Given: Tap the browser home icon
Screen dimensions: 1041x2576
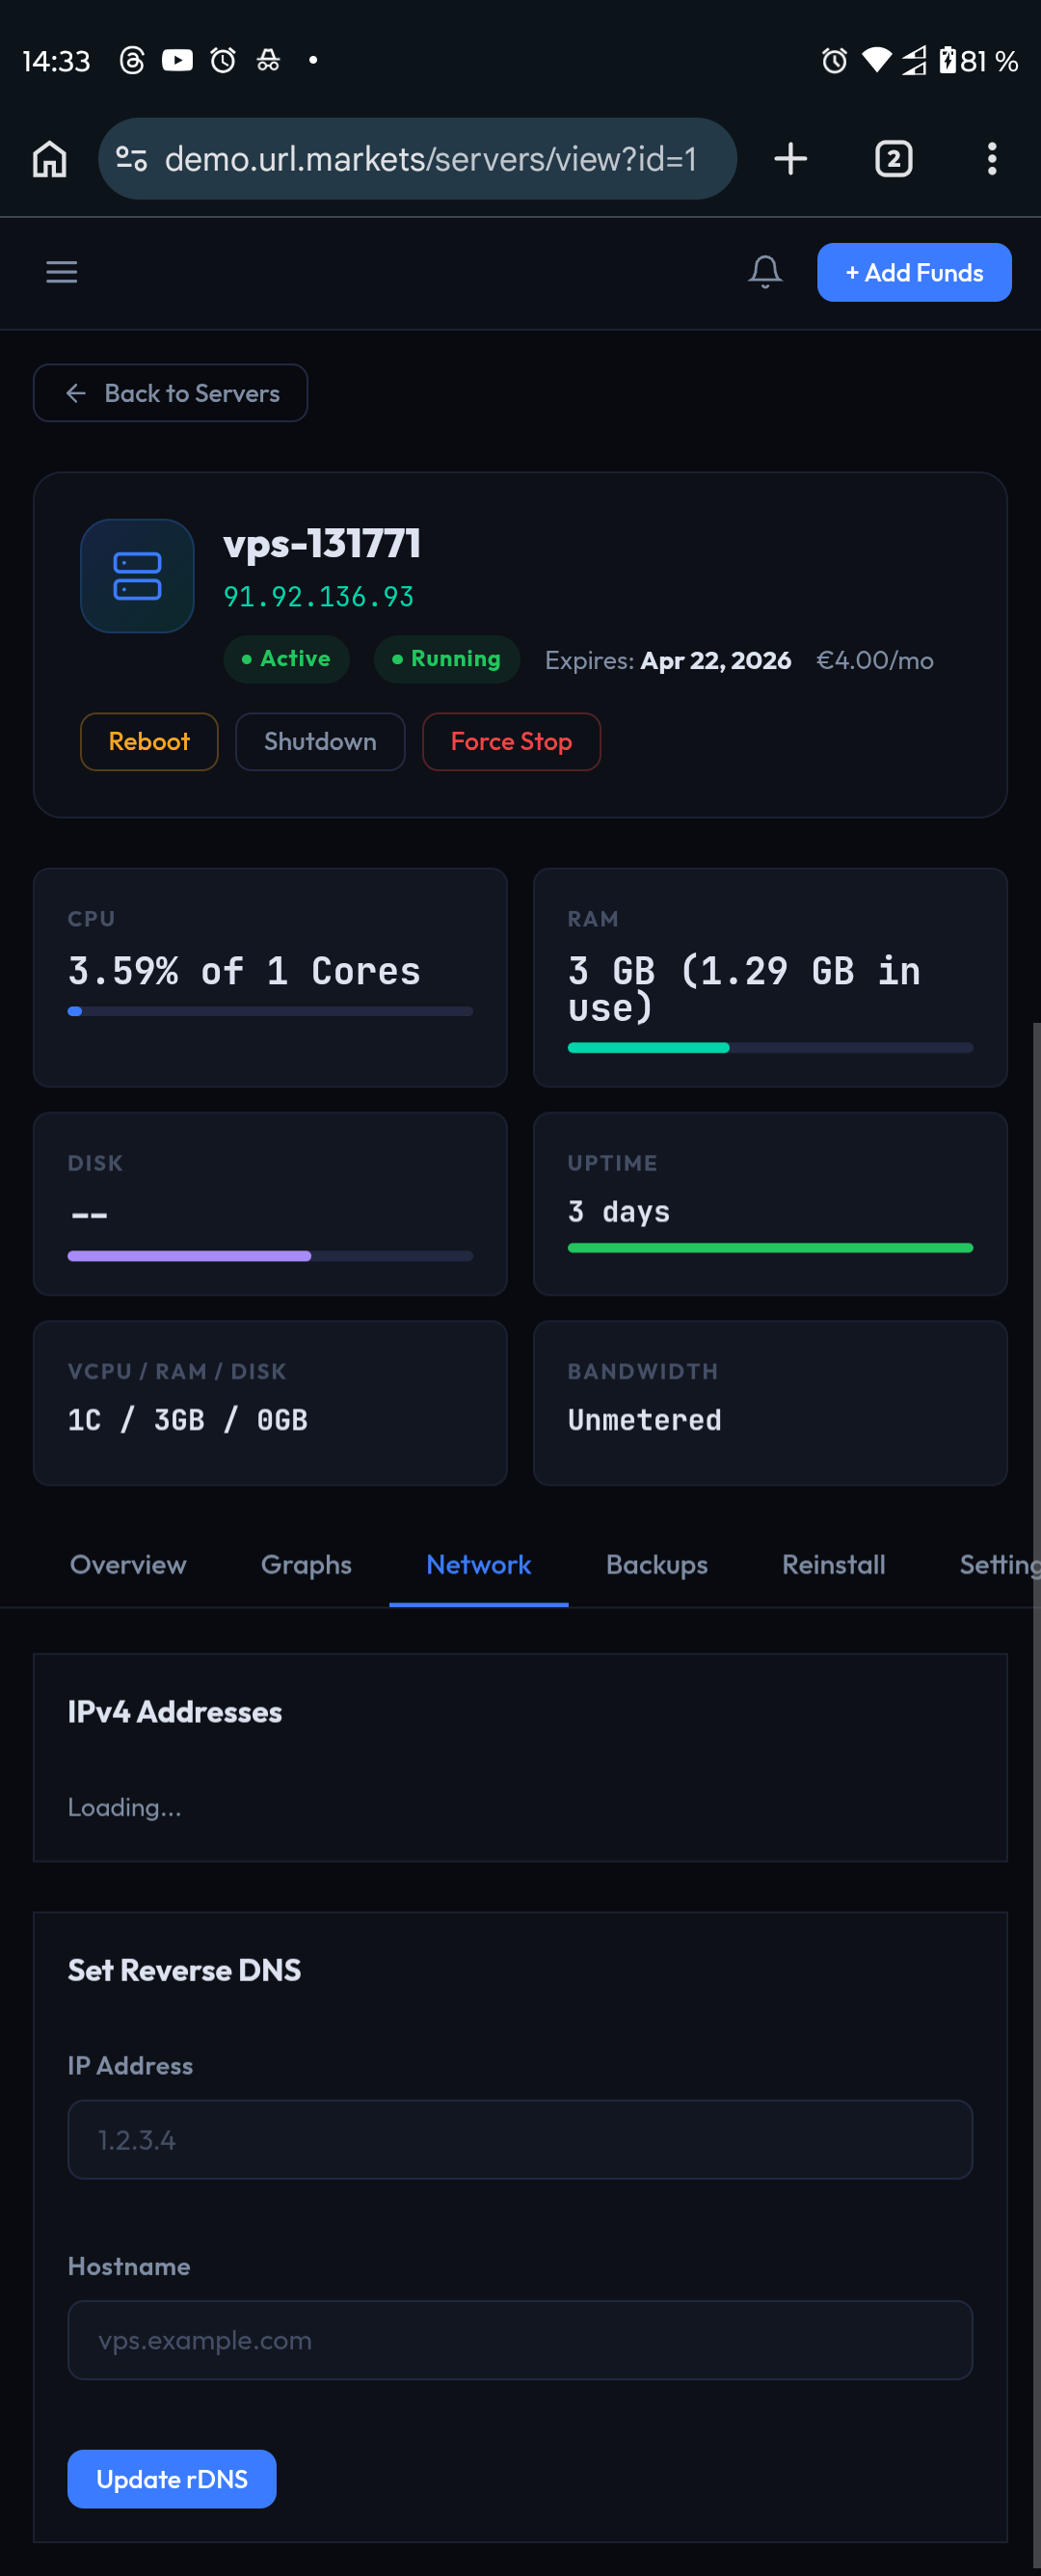Looking at the screenshot, I should pos(49,159).
